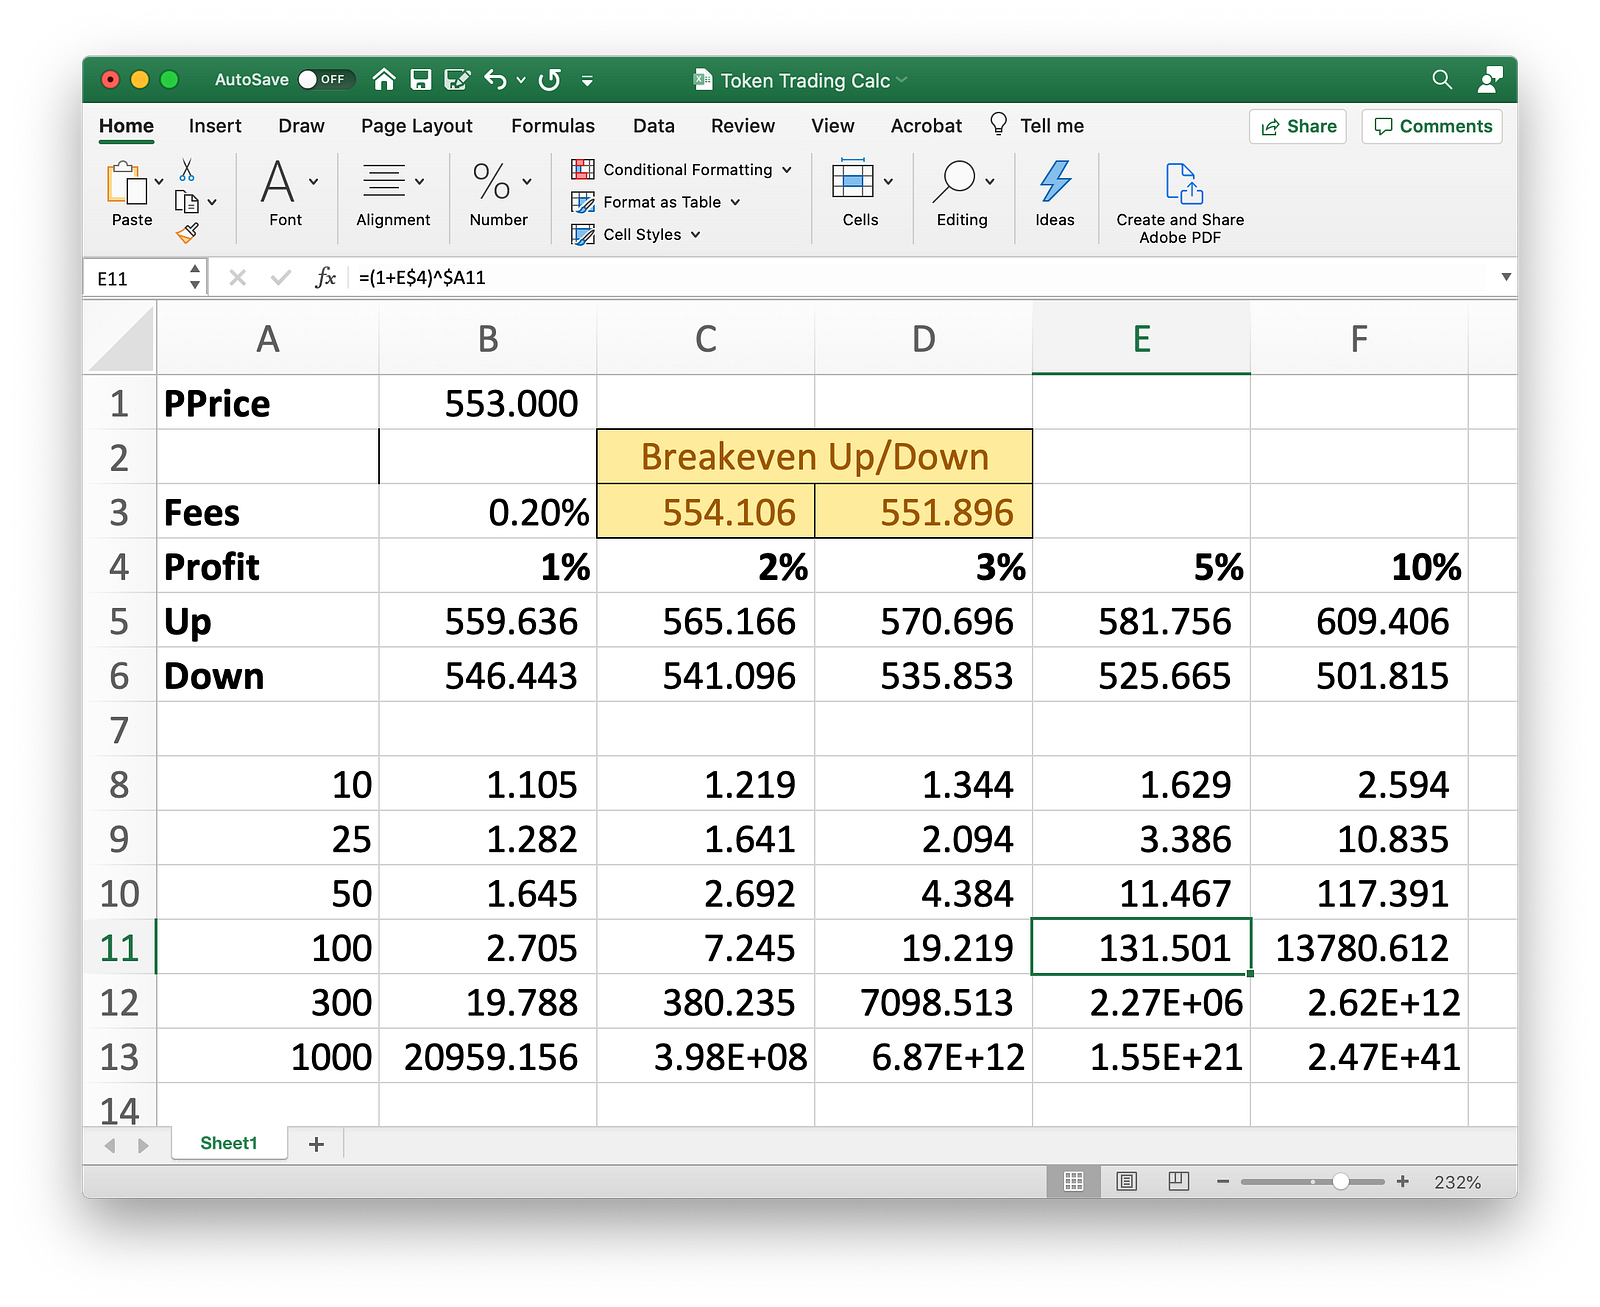1600x1307 pixels.
Task: Click the zoom slider handle
Action: coord(1340,1182)
